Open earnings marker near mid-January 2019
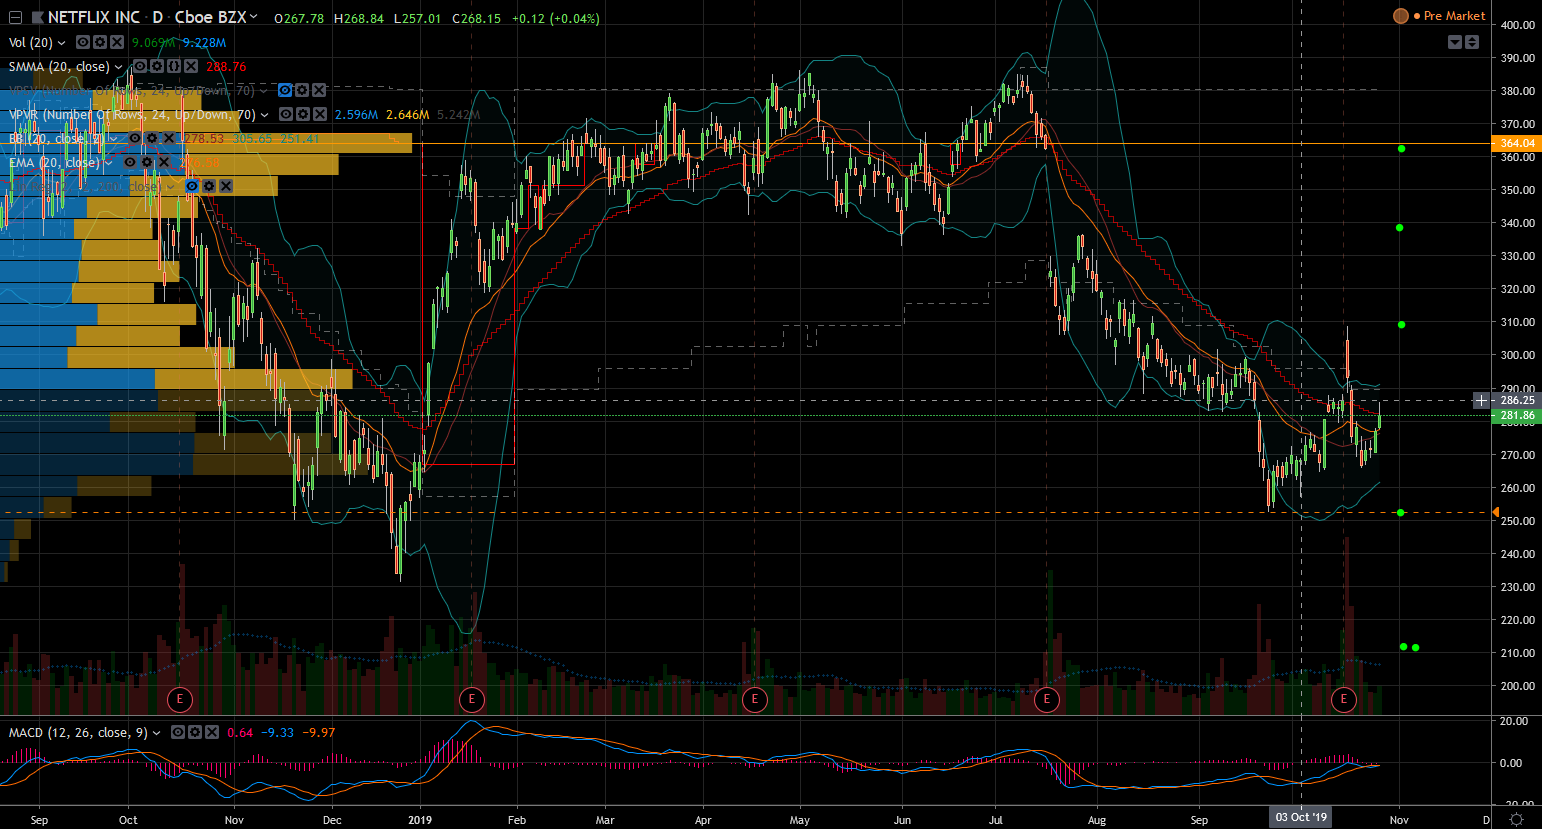 471,698
